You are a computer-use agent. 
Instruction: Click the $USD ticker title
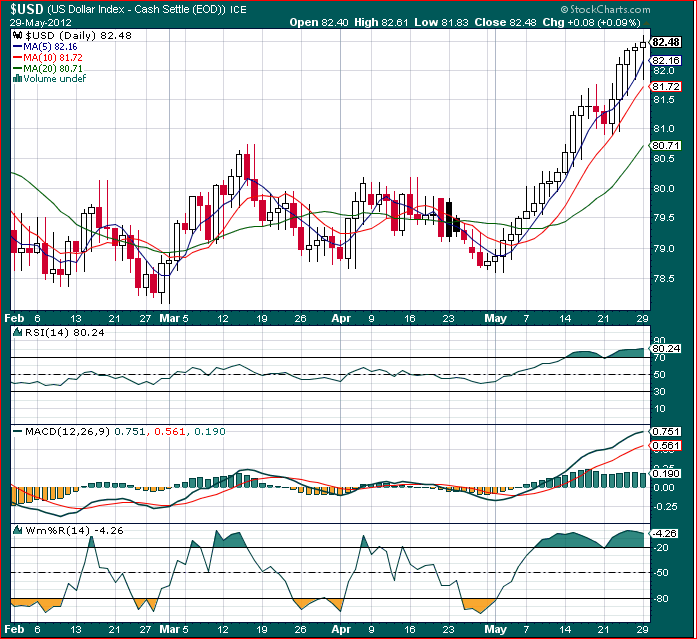[26, 9]
